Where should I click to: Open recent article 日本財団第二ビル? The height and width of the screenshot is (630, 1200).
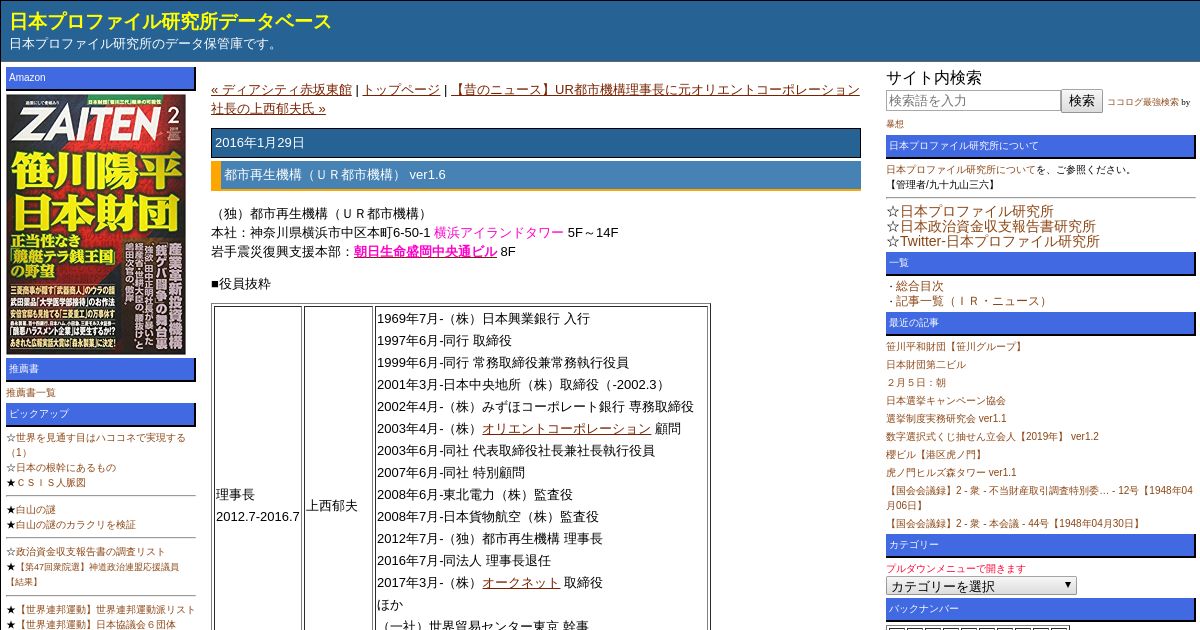(926, 365)
